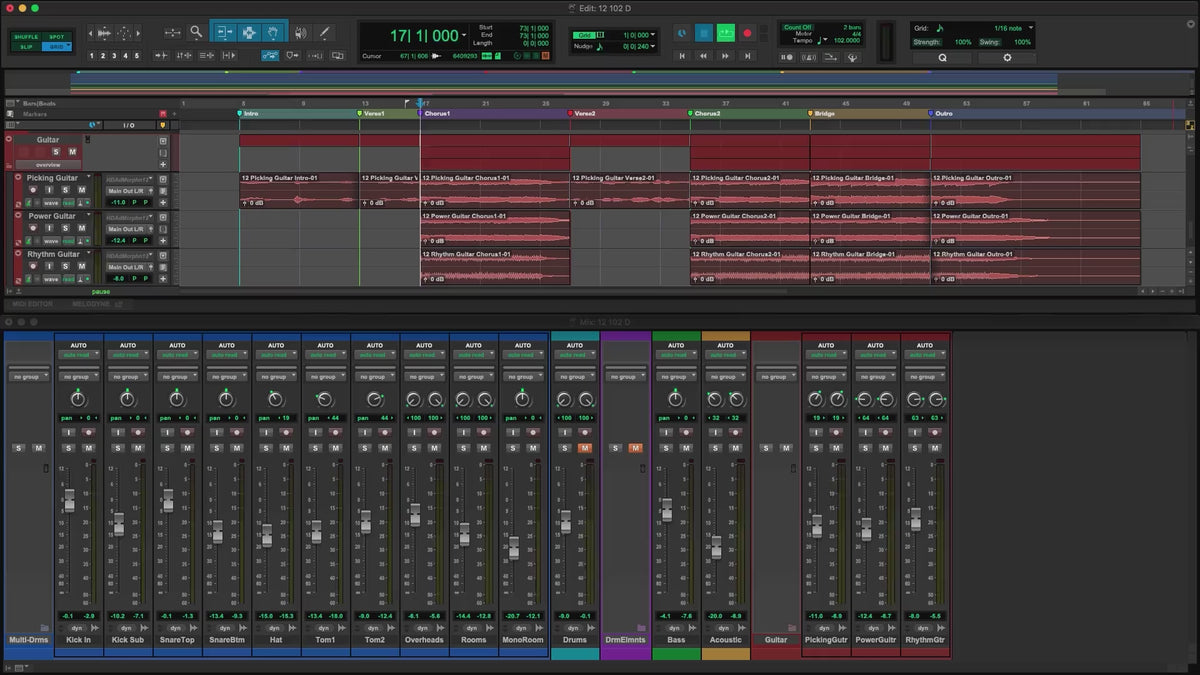Enable Shuffle edit mode
The image size is (1200, 675).
pyautogui.click(x=27, y=36)
